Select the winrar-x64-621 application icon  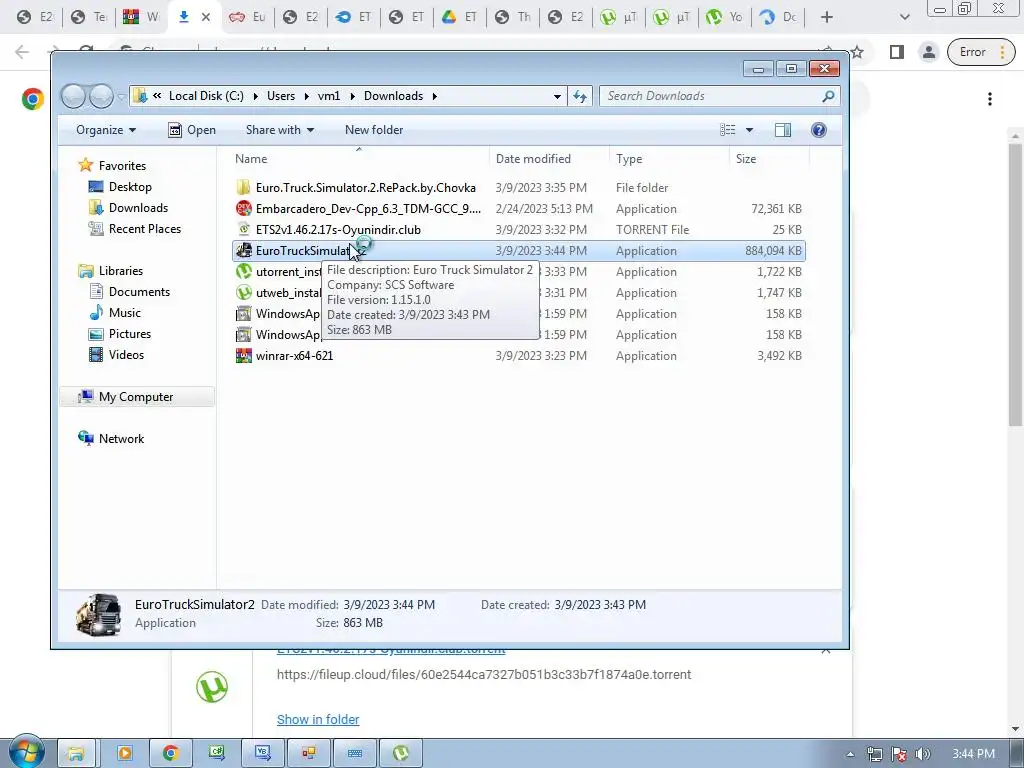[x=244, y=356]
